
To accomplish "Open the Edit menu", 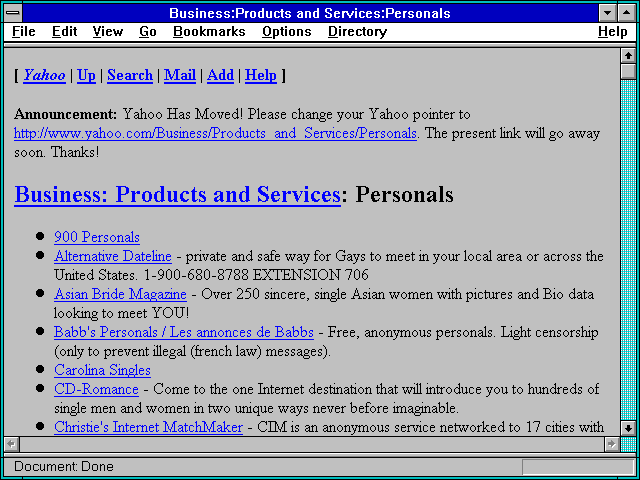I will point(64,32).
